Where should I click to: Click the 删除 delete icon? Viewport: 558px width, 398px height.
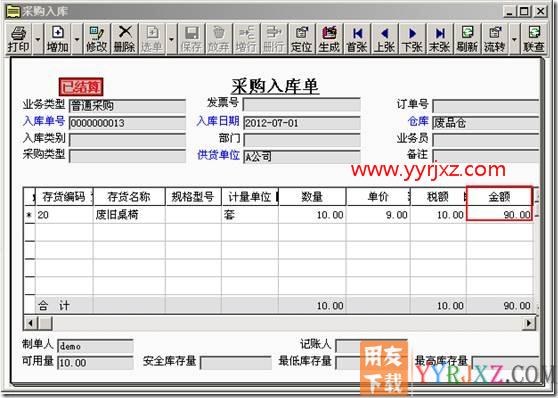point(125,39)
